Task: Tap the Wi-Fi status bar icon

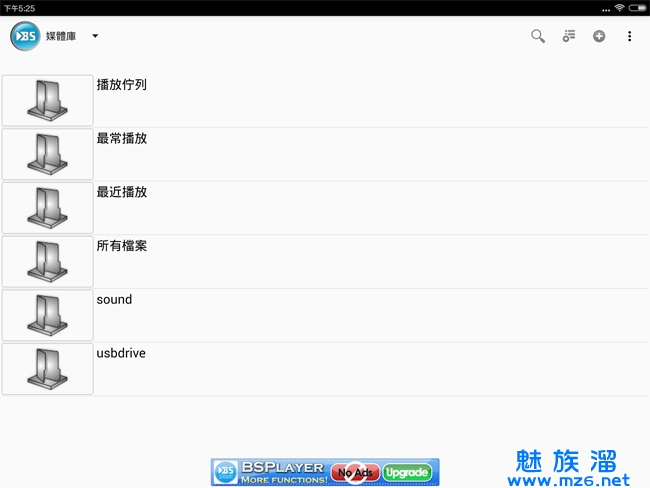Action: click(x=619, y=7)
